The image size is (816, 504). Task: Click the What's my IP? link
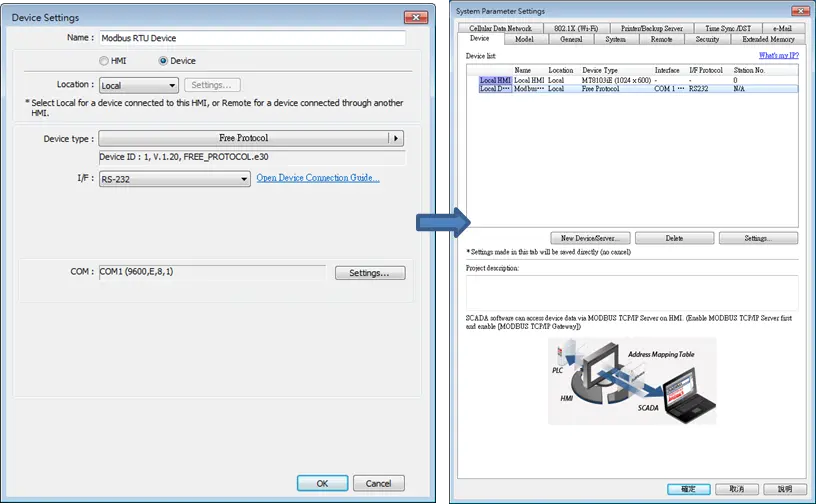779,55
